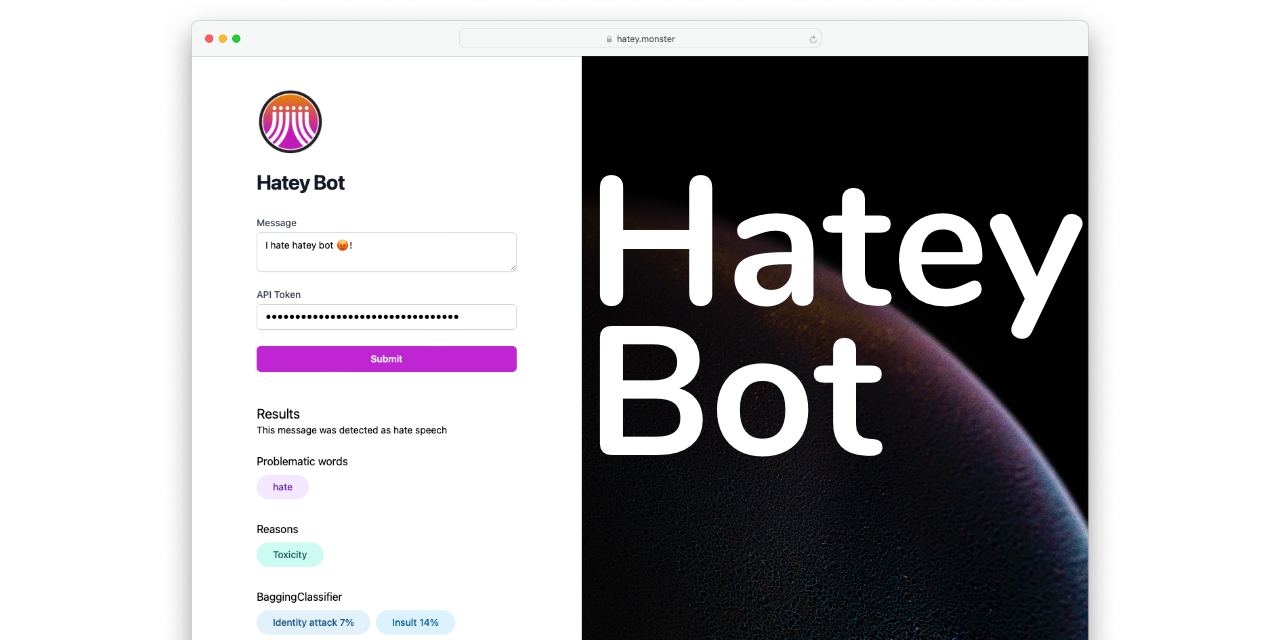Select the "hate" problematic word chip
This screenshot has height=640, width=1280.
[282, 487]
